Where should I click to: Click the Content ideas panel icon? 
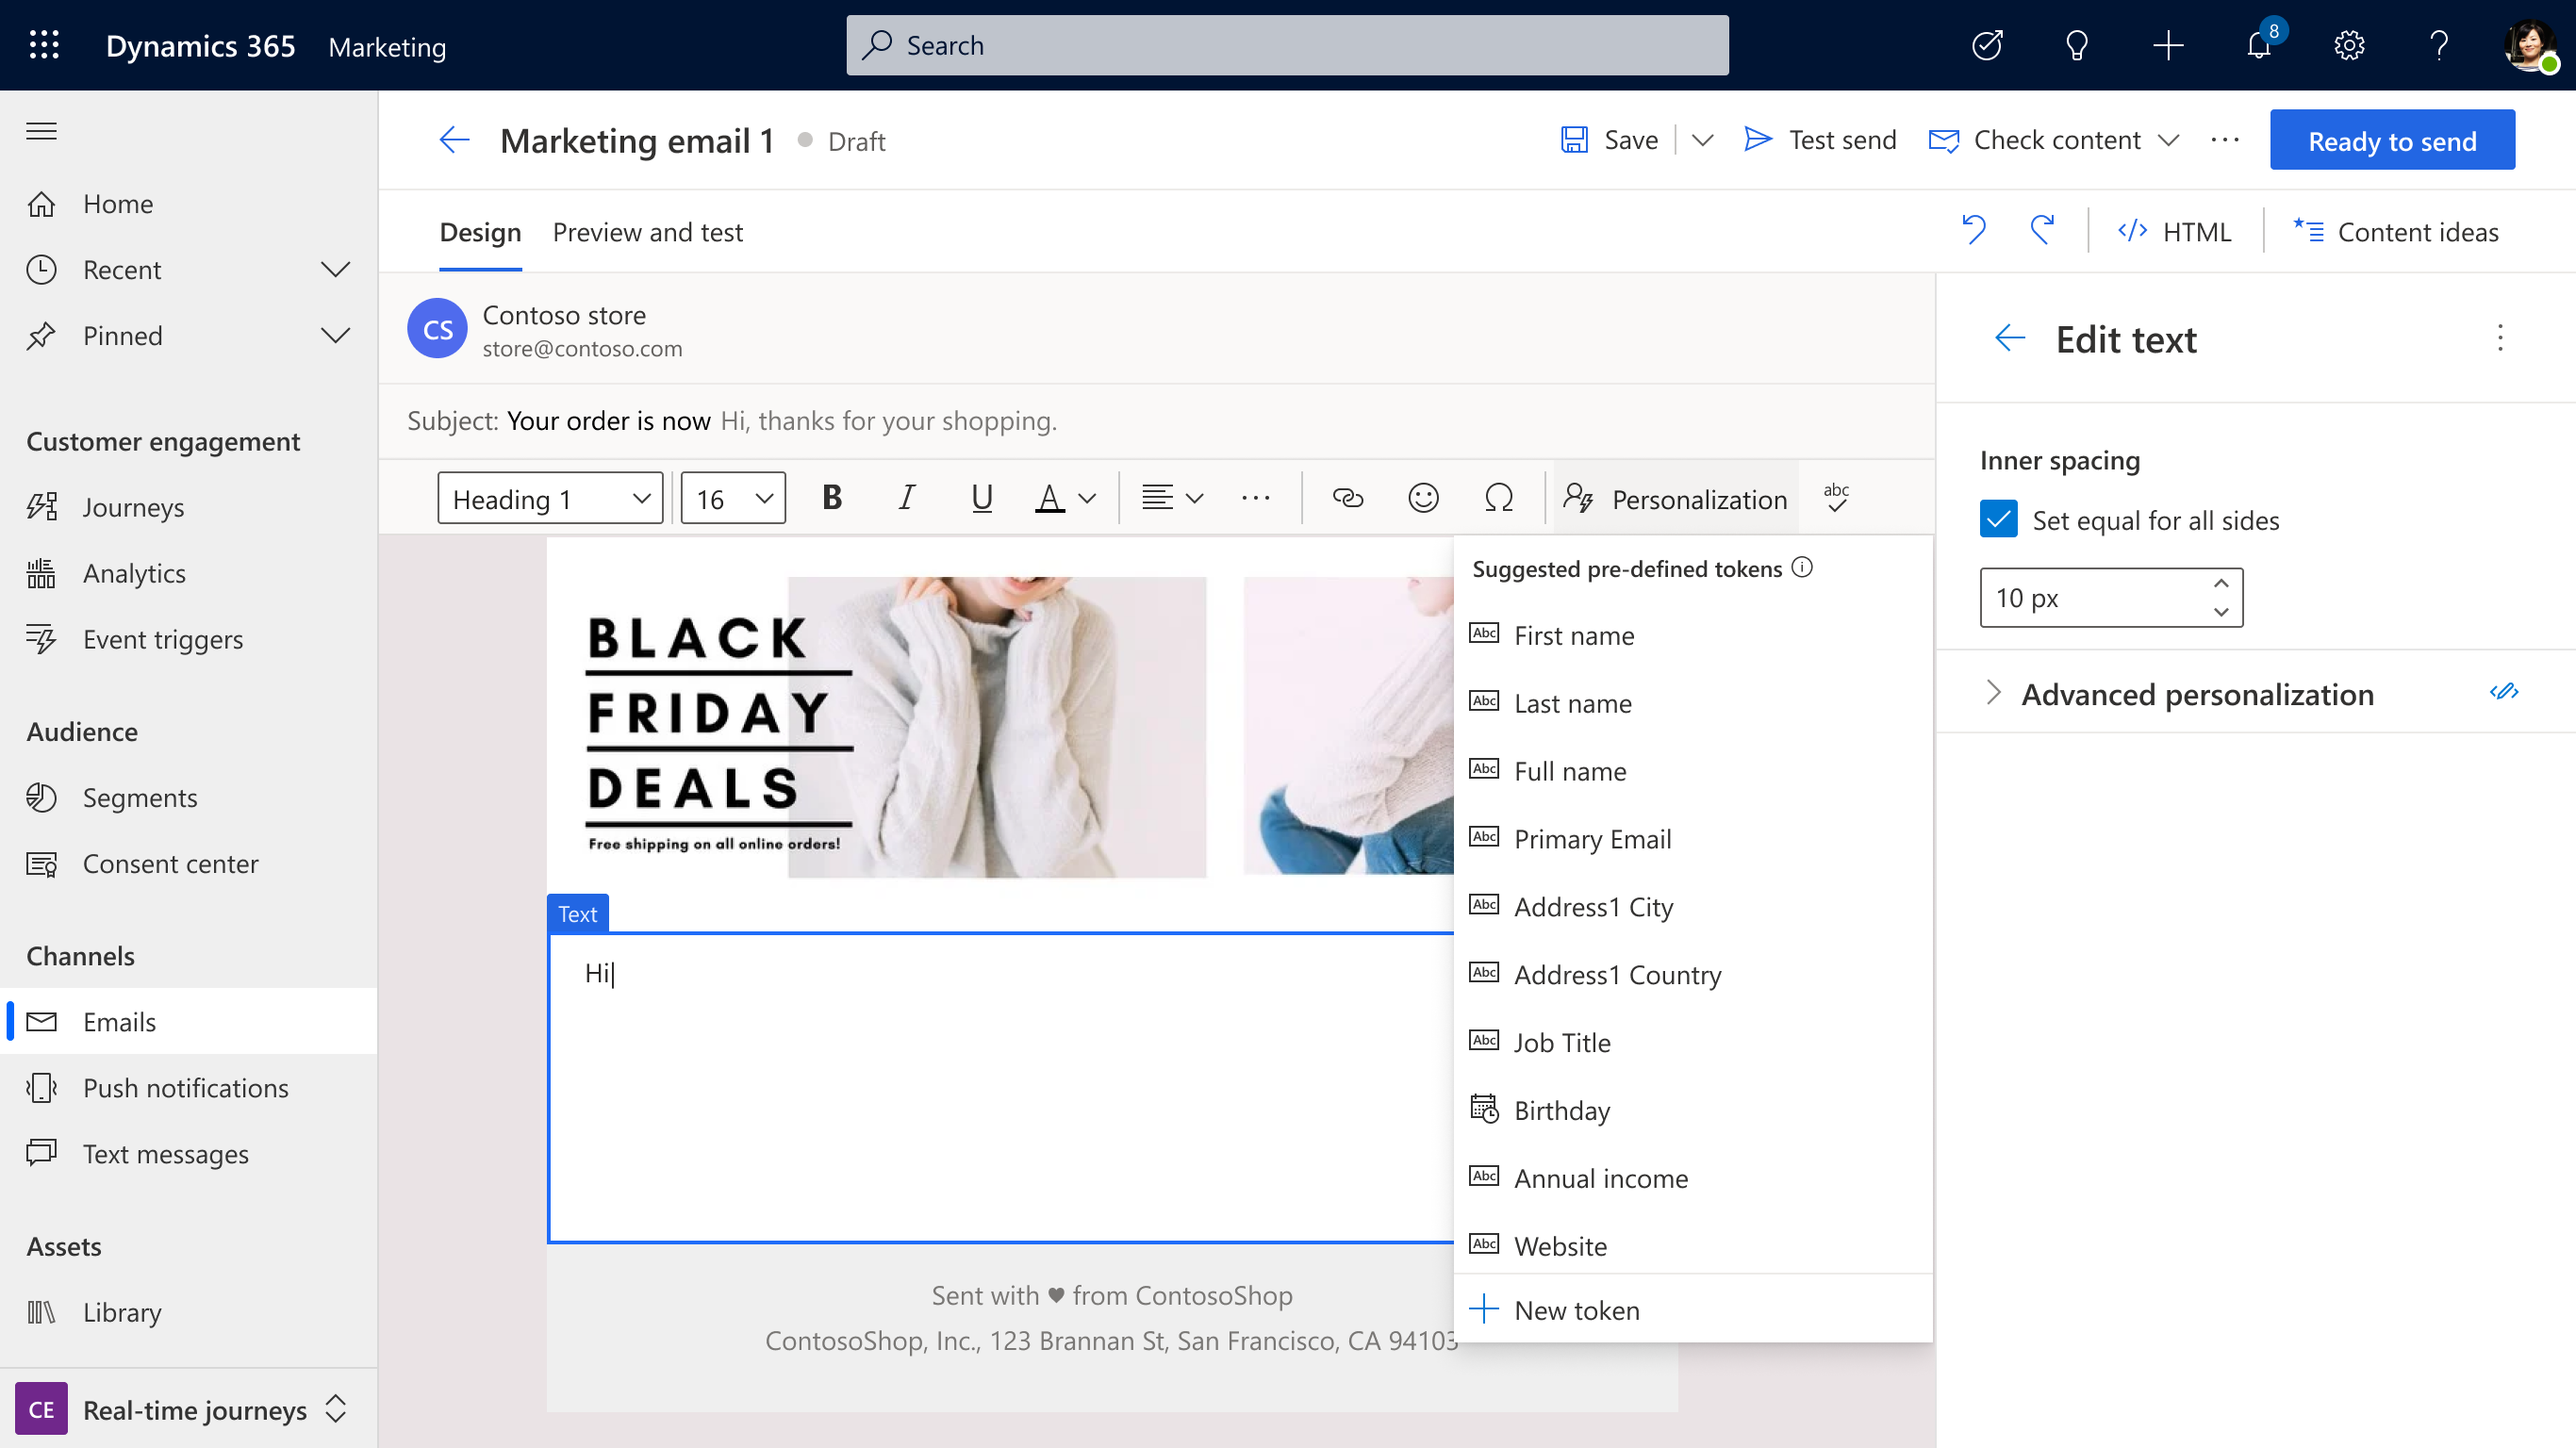pos(2307,232)
